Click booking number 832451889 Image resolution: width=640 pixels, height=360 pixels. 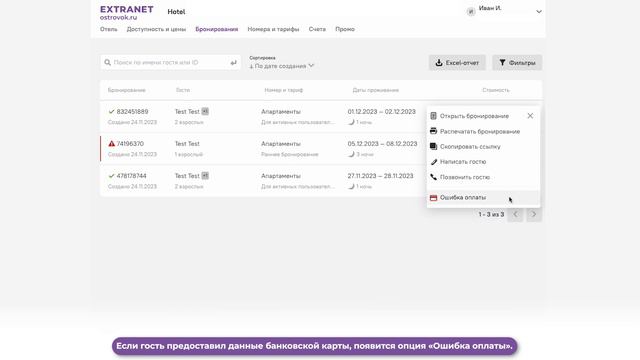coord(132,111)
